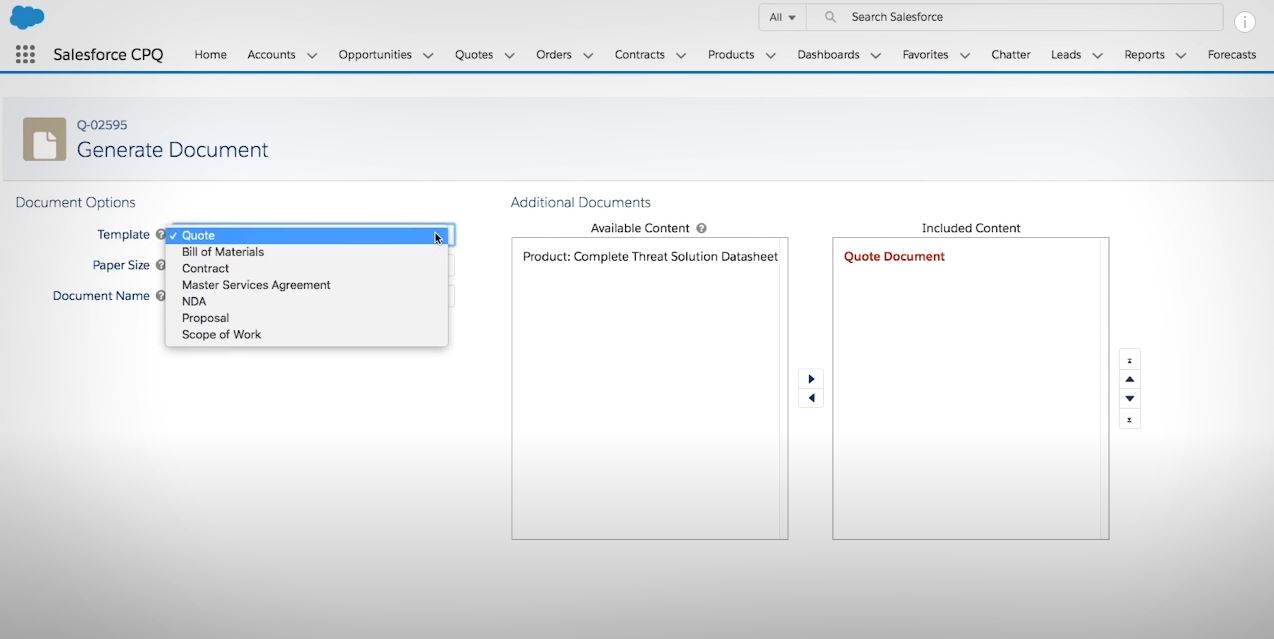Viewport: 1274px width, 639px height.
Task: Choose the Proposal template option
Action: (306, 318)
